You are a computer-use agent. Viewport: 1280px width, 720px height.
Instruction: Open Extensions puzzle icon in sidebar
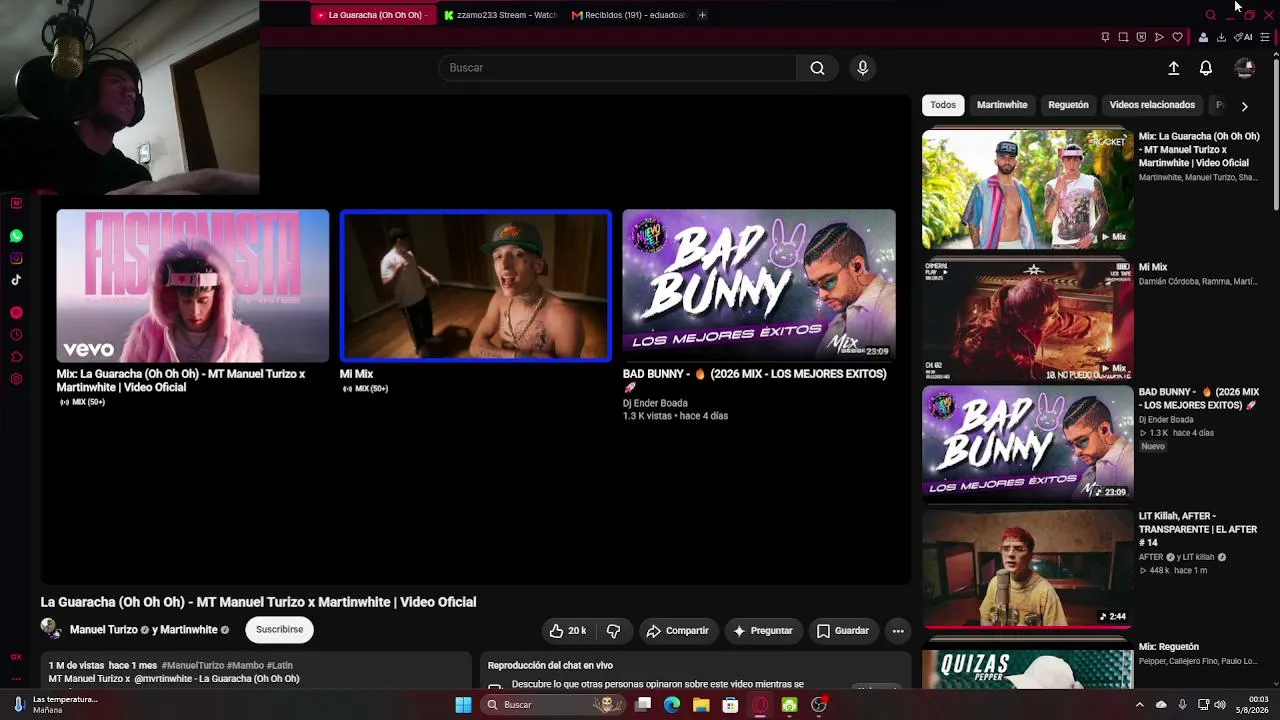pyautogui.click(x=16, y=357)
